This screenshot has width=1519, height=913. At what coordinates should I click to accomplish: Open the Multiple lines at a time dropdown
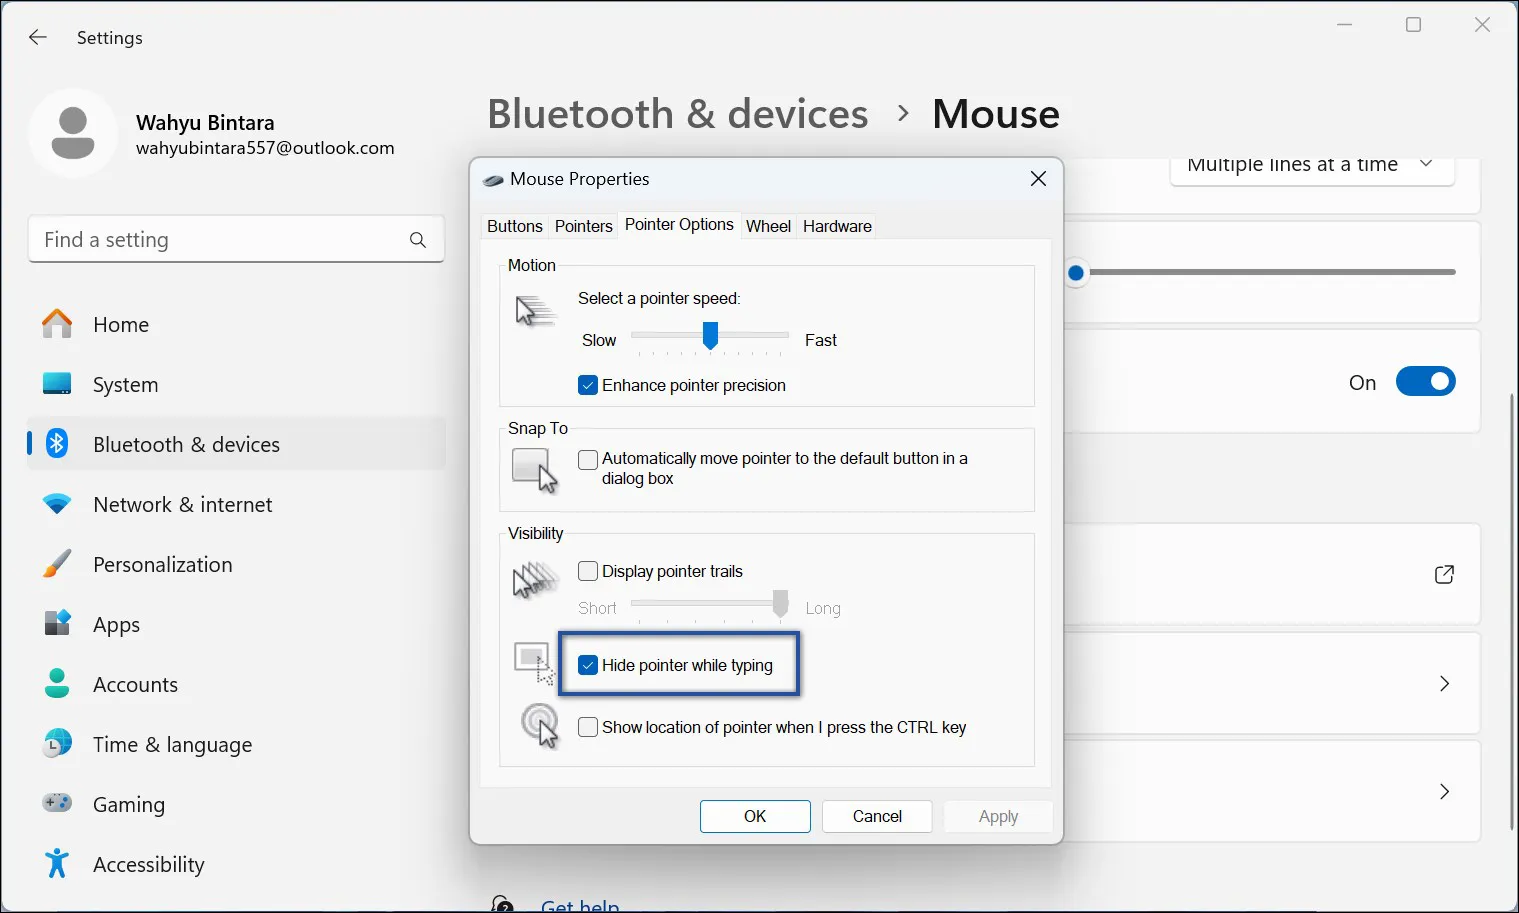click(1311, 165)
